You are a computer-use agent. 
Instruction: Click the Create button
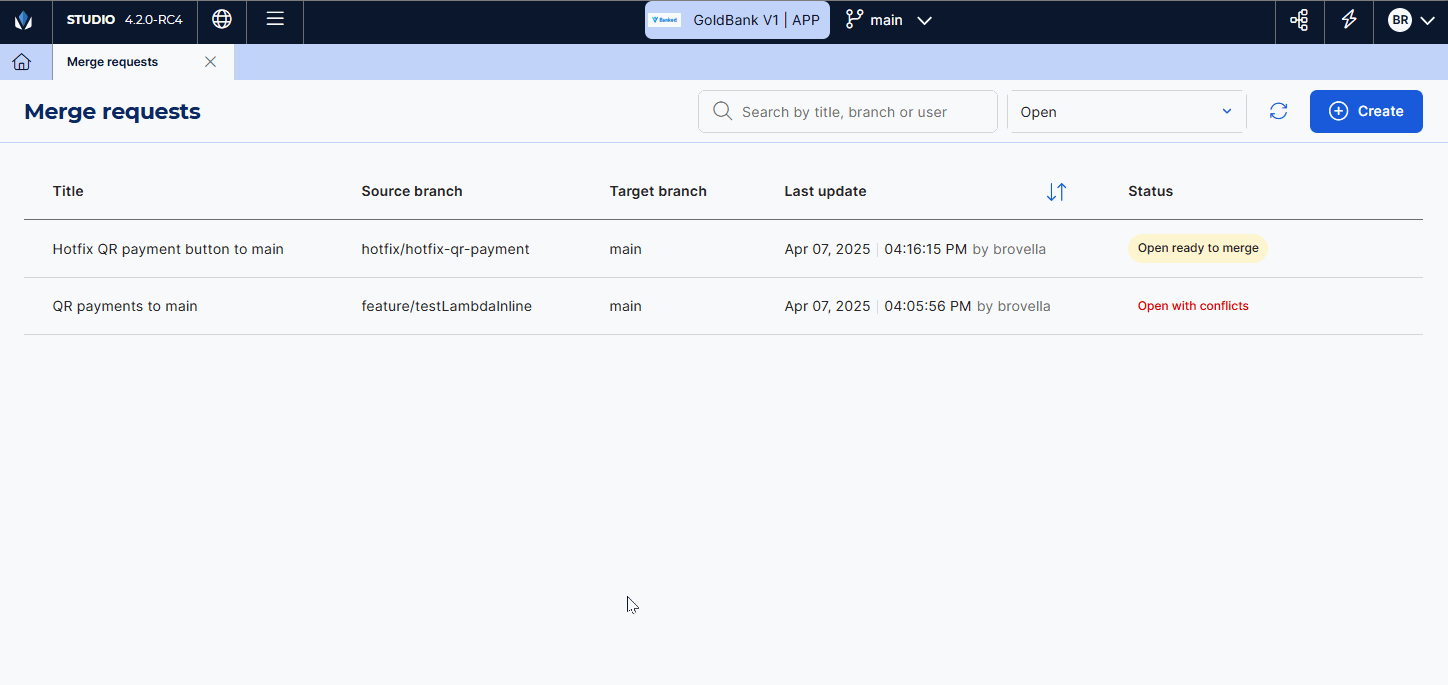pyautogui.click(x=1366, y=111)
